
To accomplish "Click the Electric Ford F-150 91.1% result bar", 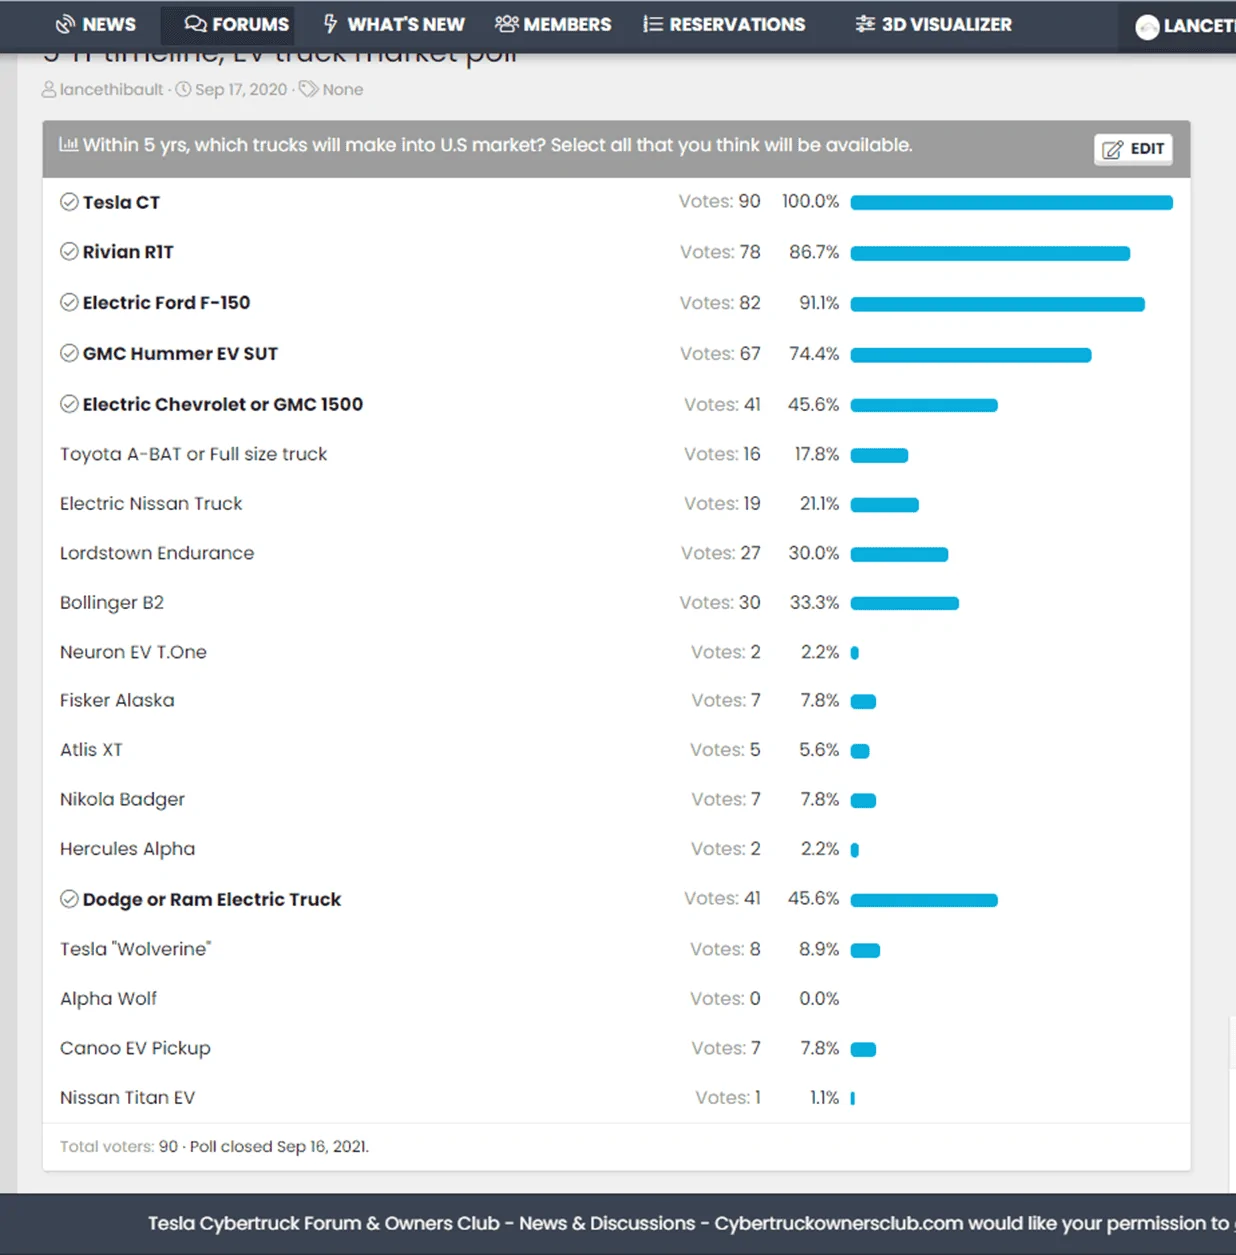I will (997, 304).
